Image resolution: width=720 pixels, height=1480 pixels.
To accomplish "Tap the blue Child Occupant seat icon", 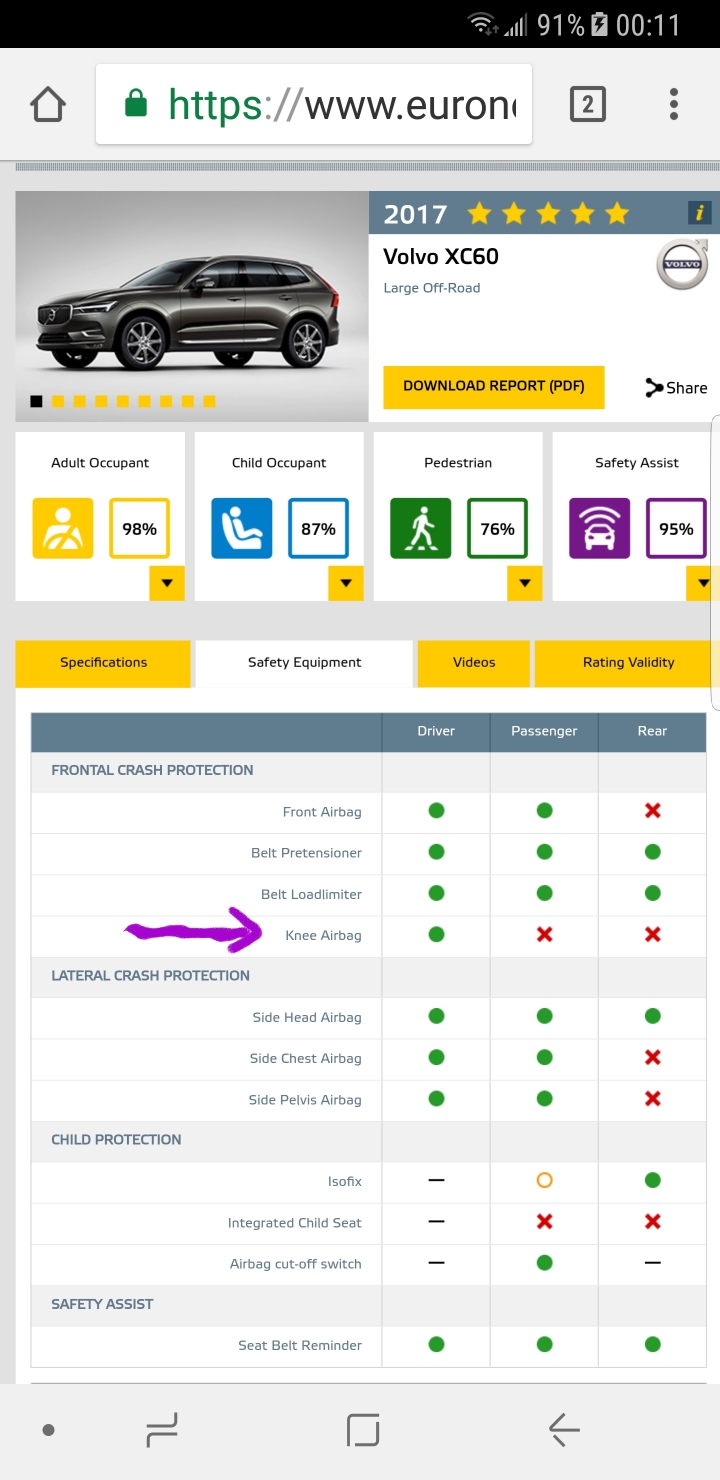I will (242, 528).
